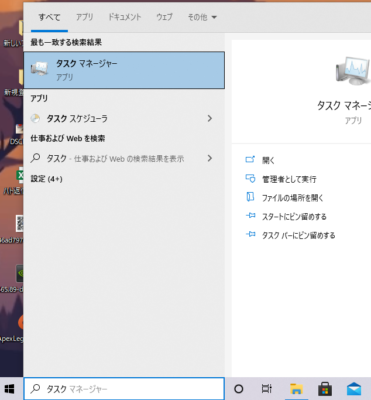Viewport: 371px width, 400px height.
Task: Choose ファイルの場所を開く
Action: [x=293, y=198]
